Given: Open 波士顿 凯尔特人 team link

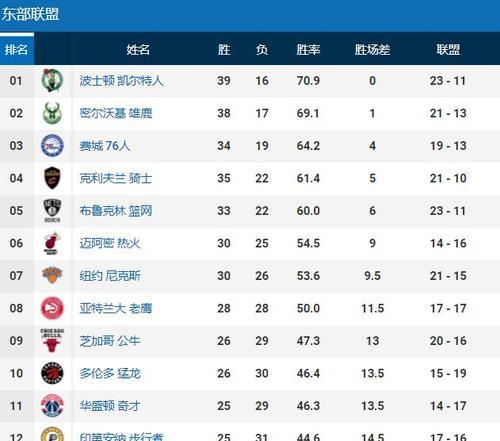Looking at the screenshot, I should [121, 81].
